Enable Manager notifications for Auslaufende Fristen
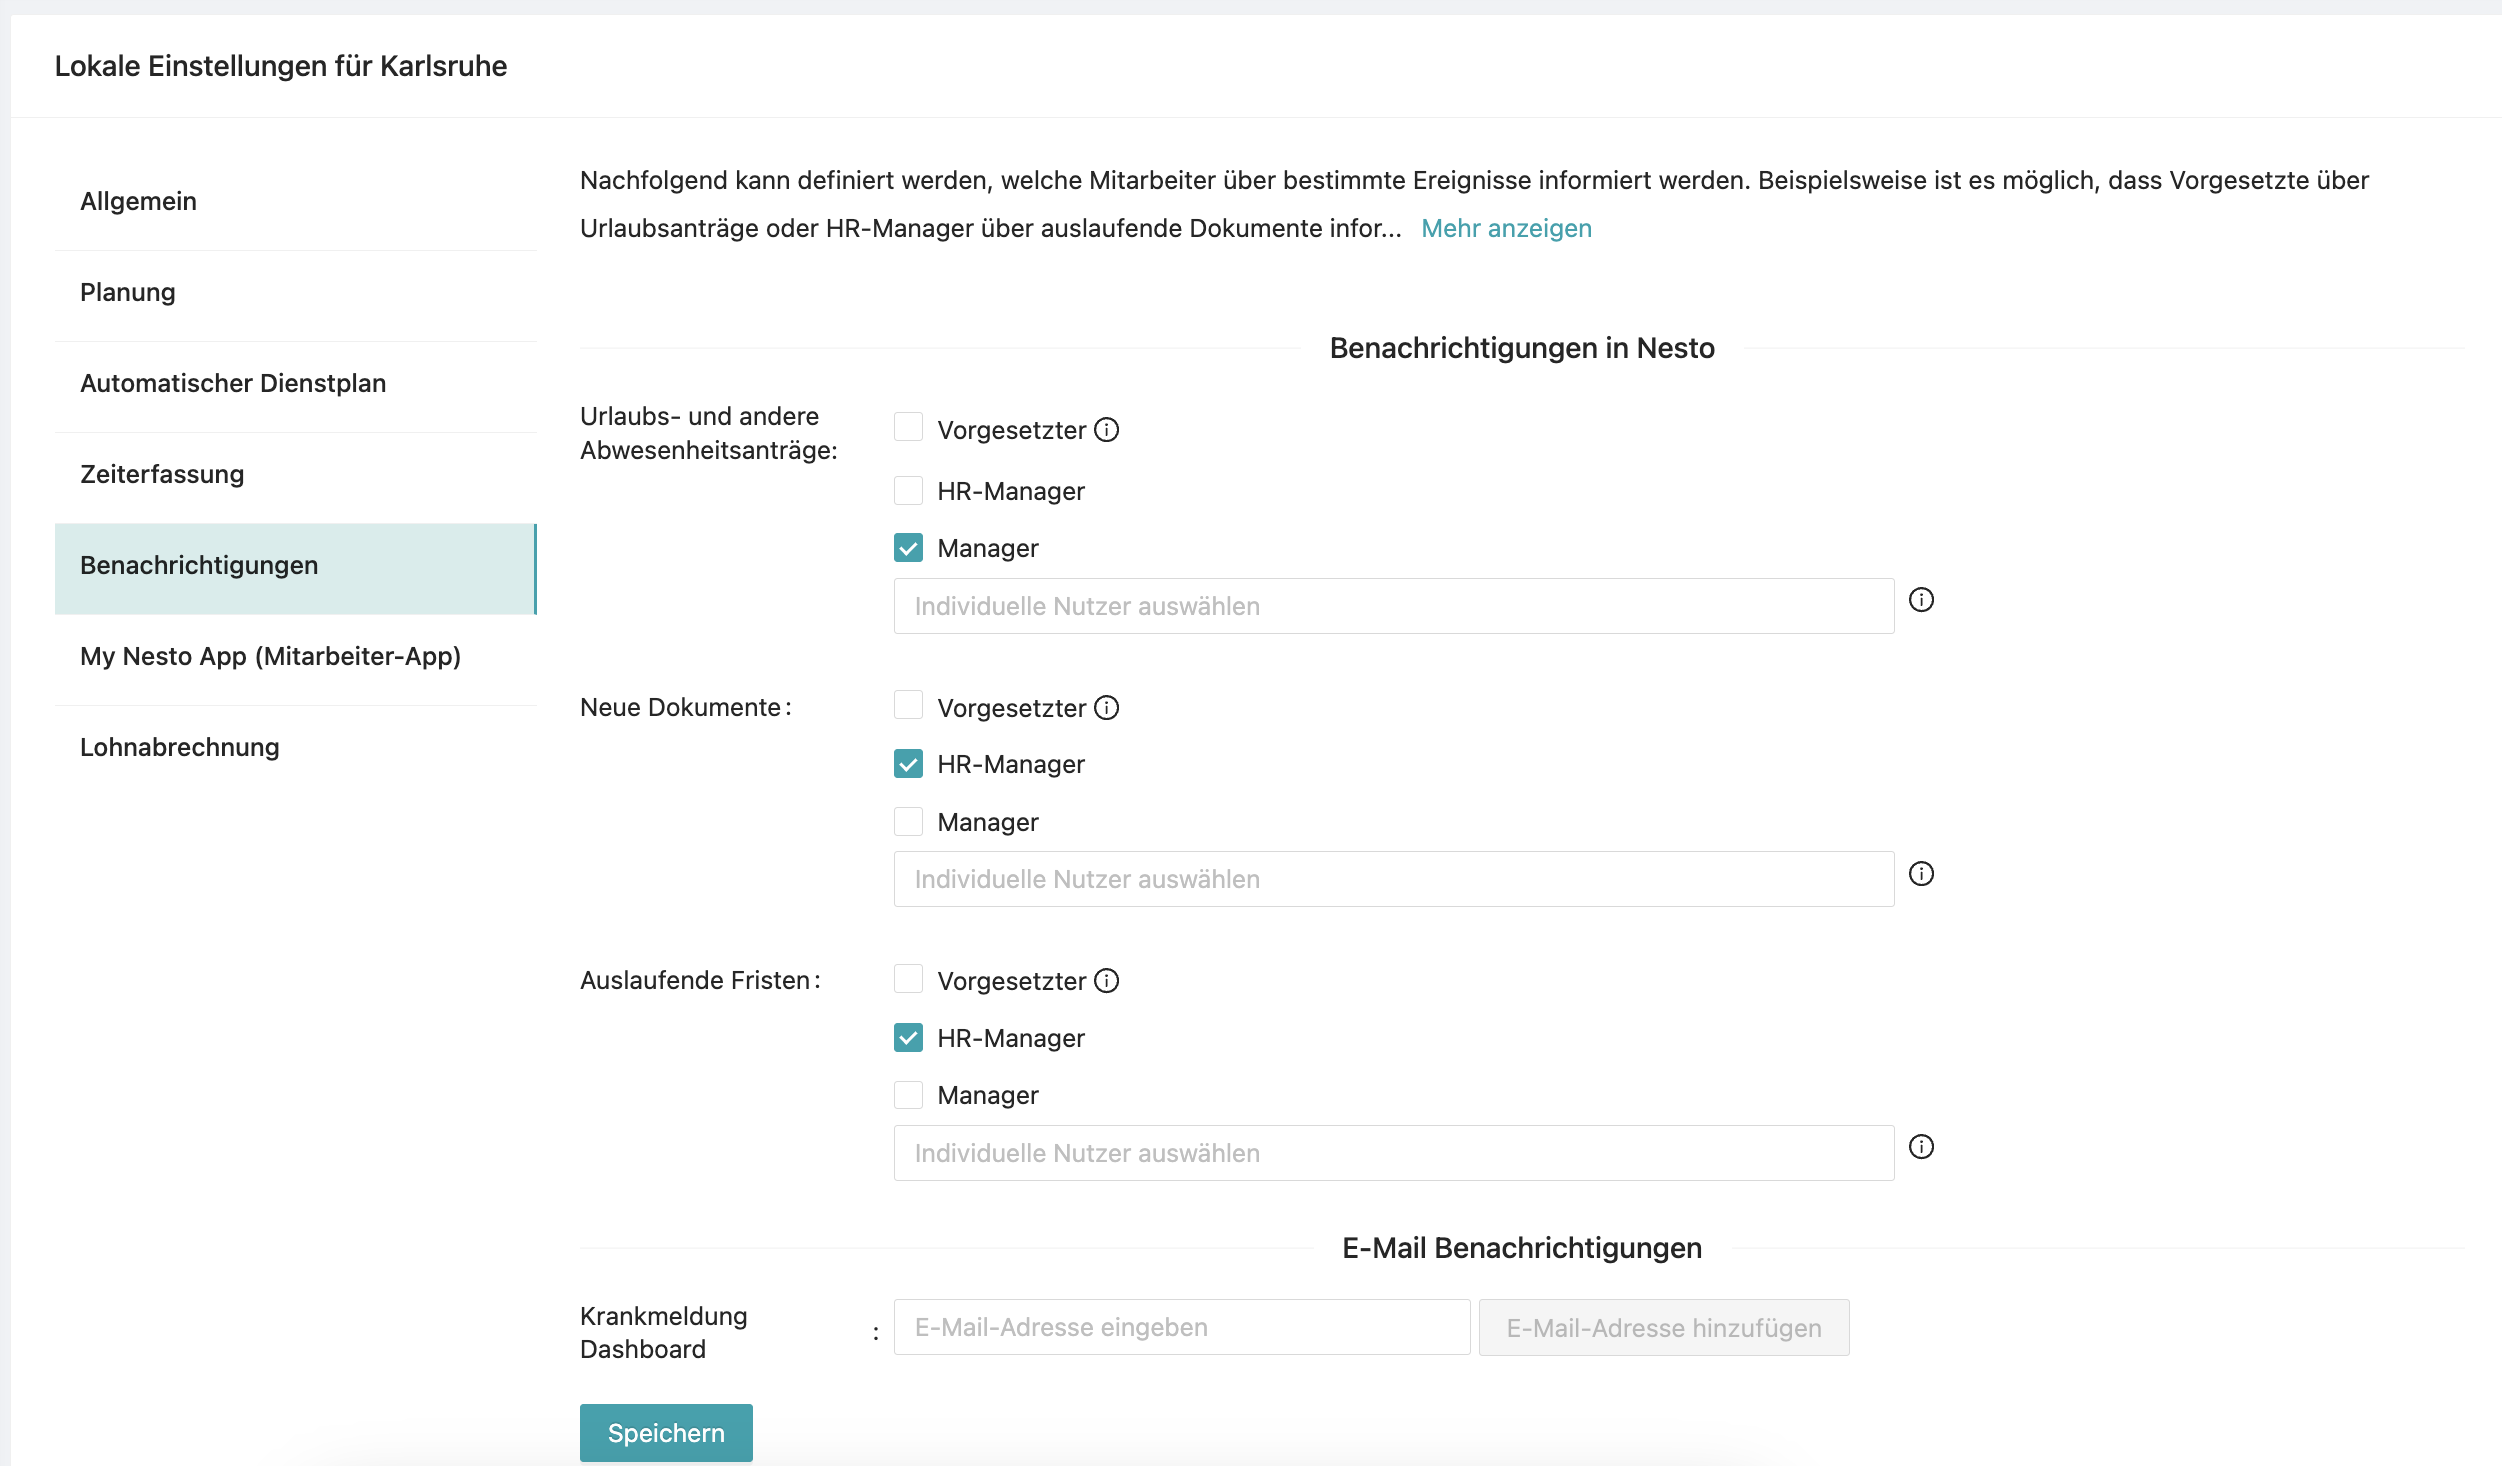 point(908,1094)
